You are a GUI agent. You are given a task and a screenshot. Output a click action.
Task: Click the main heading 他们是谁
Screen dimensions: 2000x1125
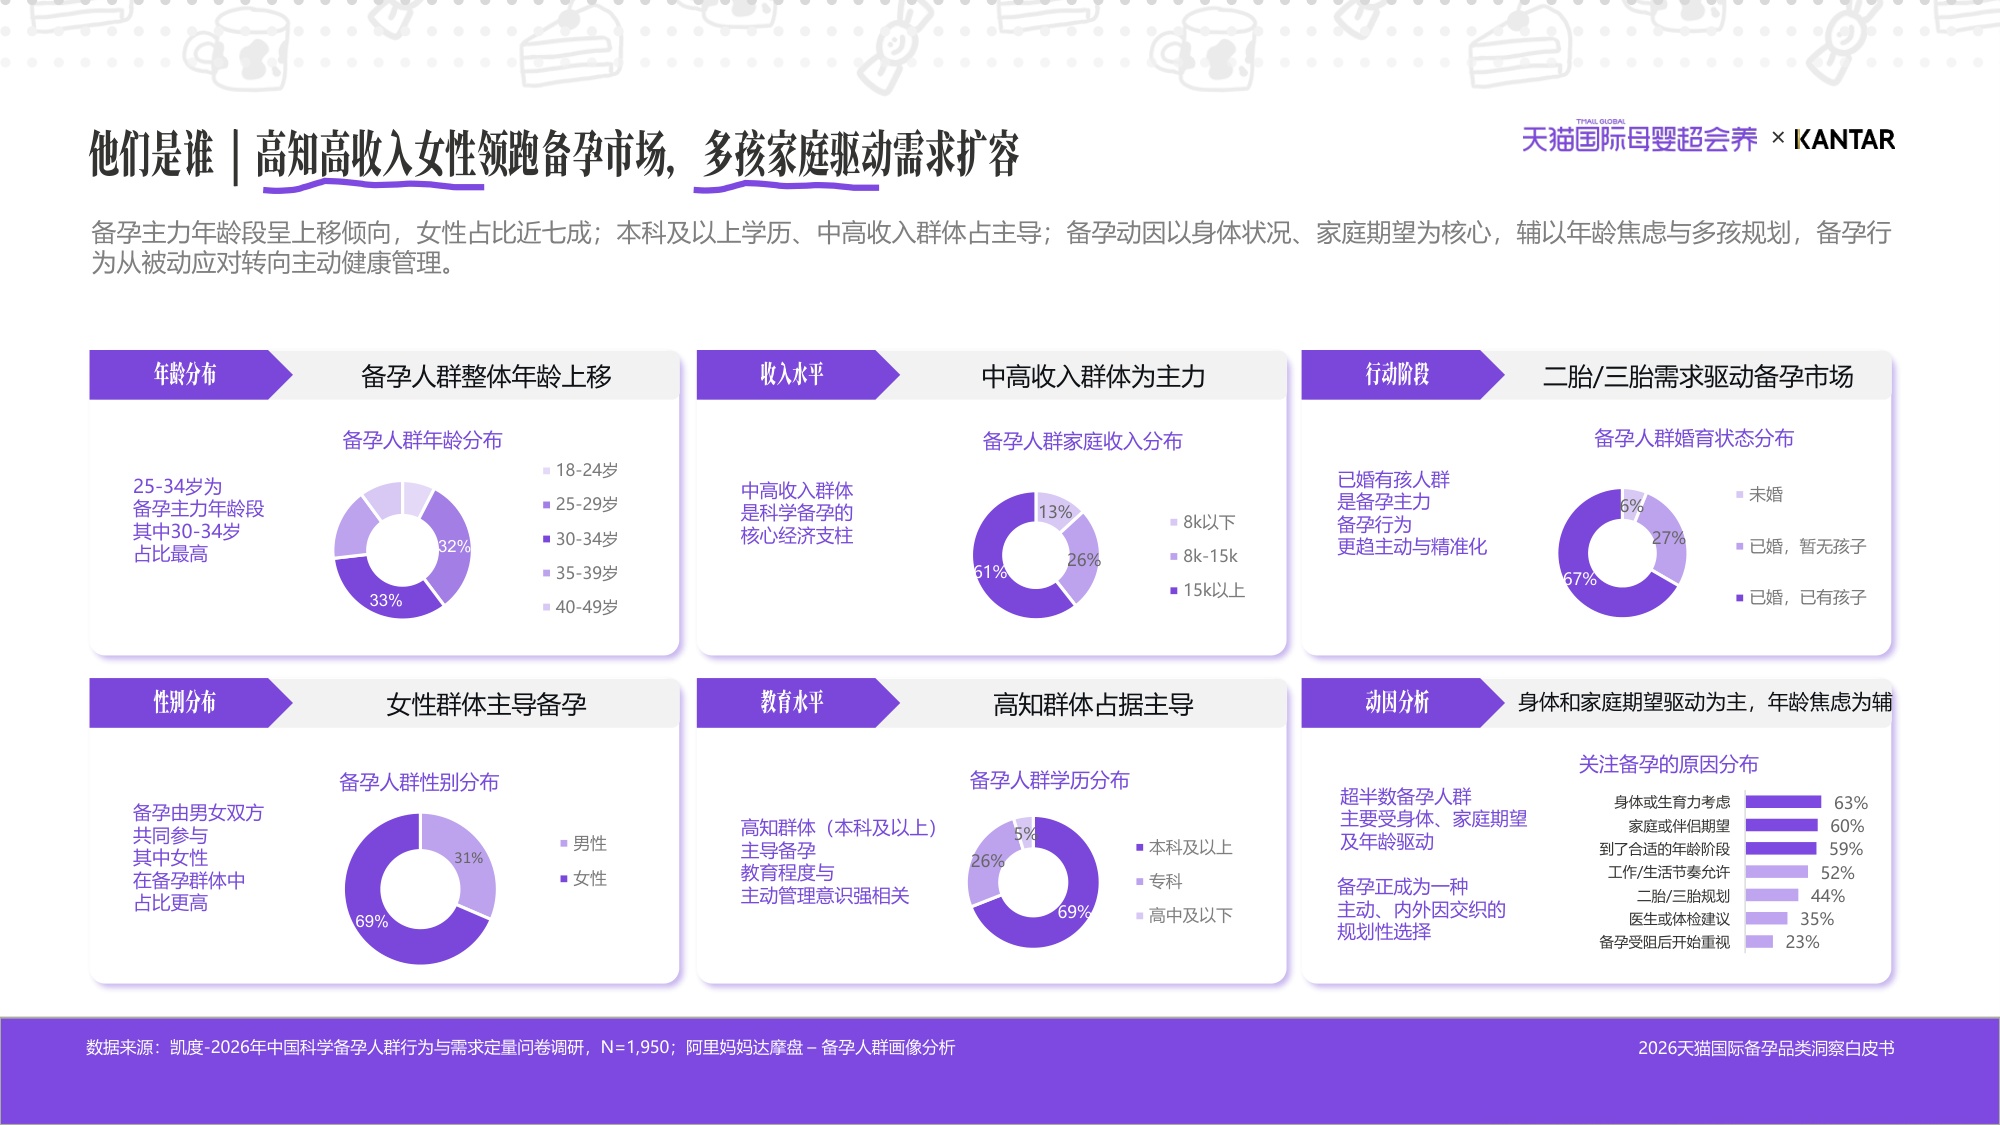tap(151, 154)
